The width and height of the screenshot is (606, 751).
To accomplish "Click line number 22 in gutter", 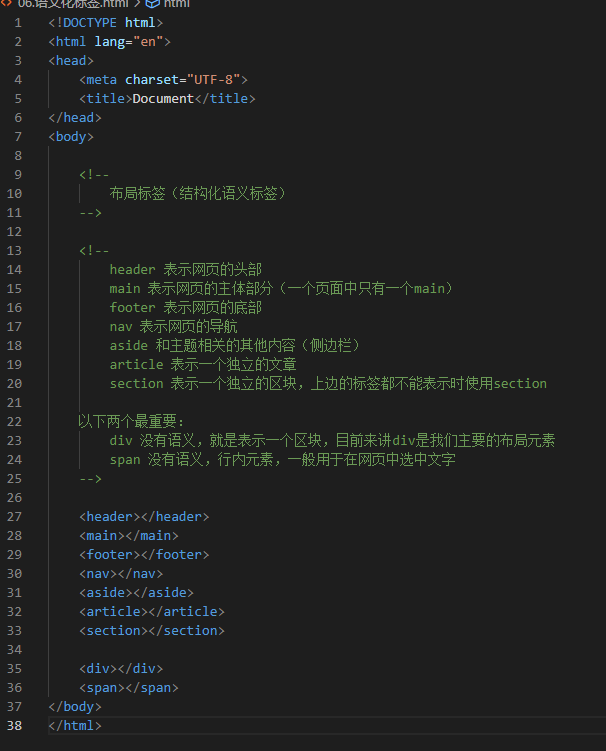I will tap(14, 422).
